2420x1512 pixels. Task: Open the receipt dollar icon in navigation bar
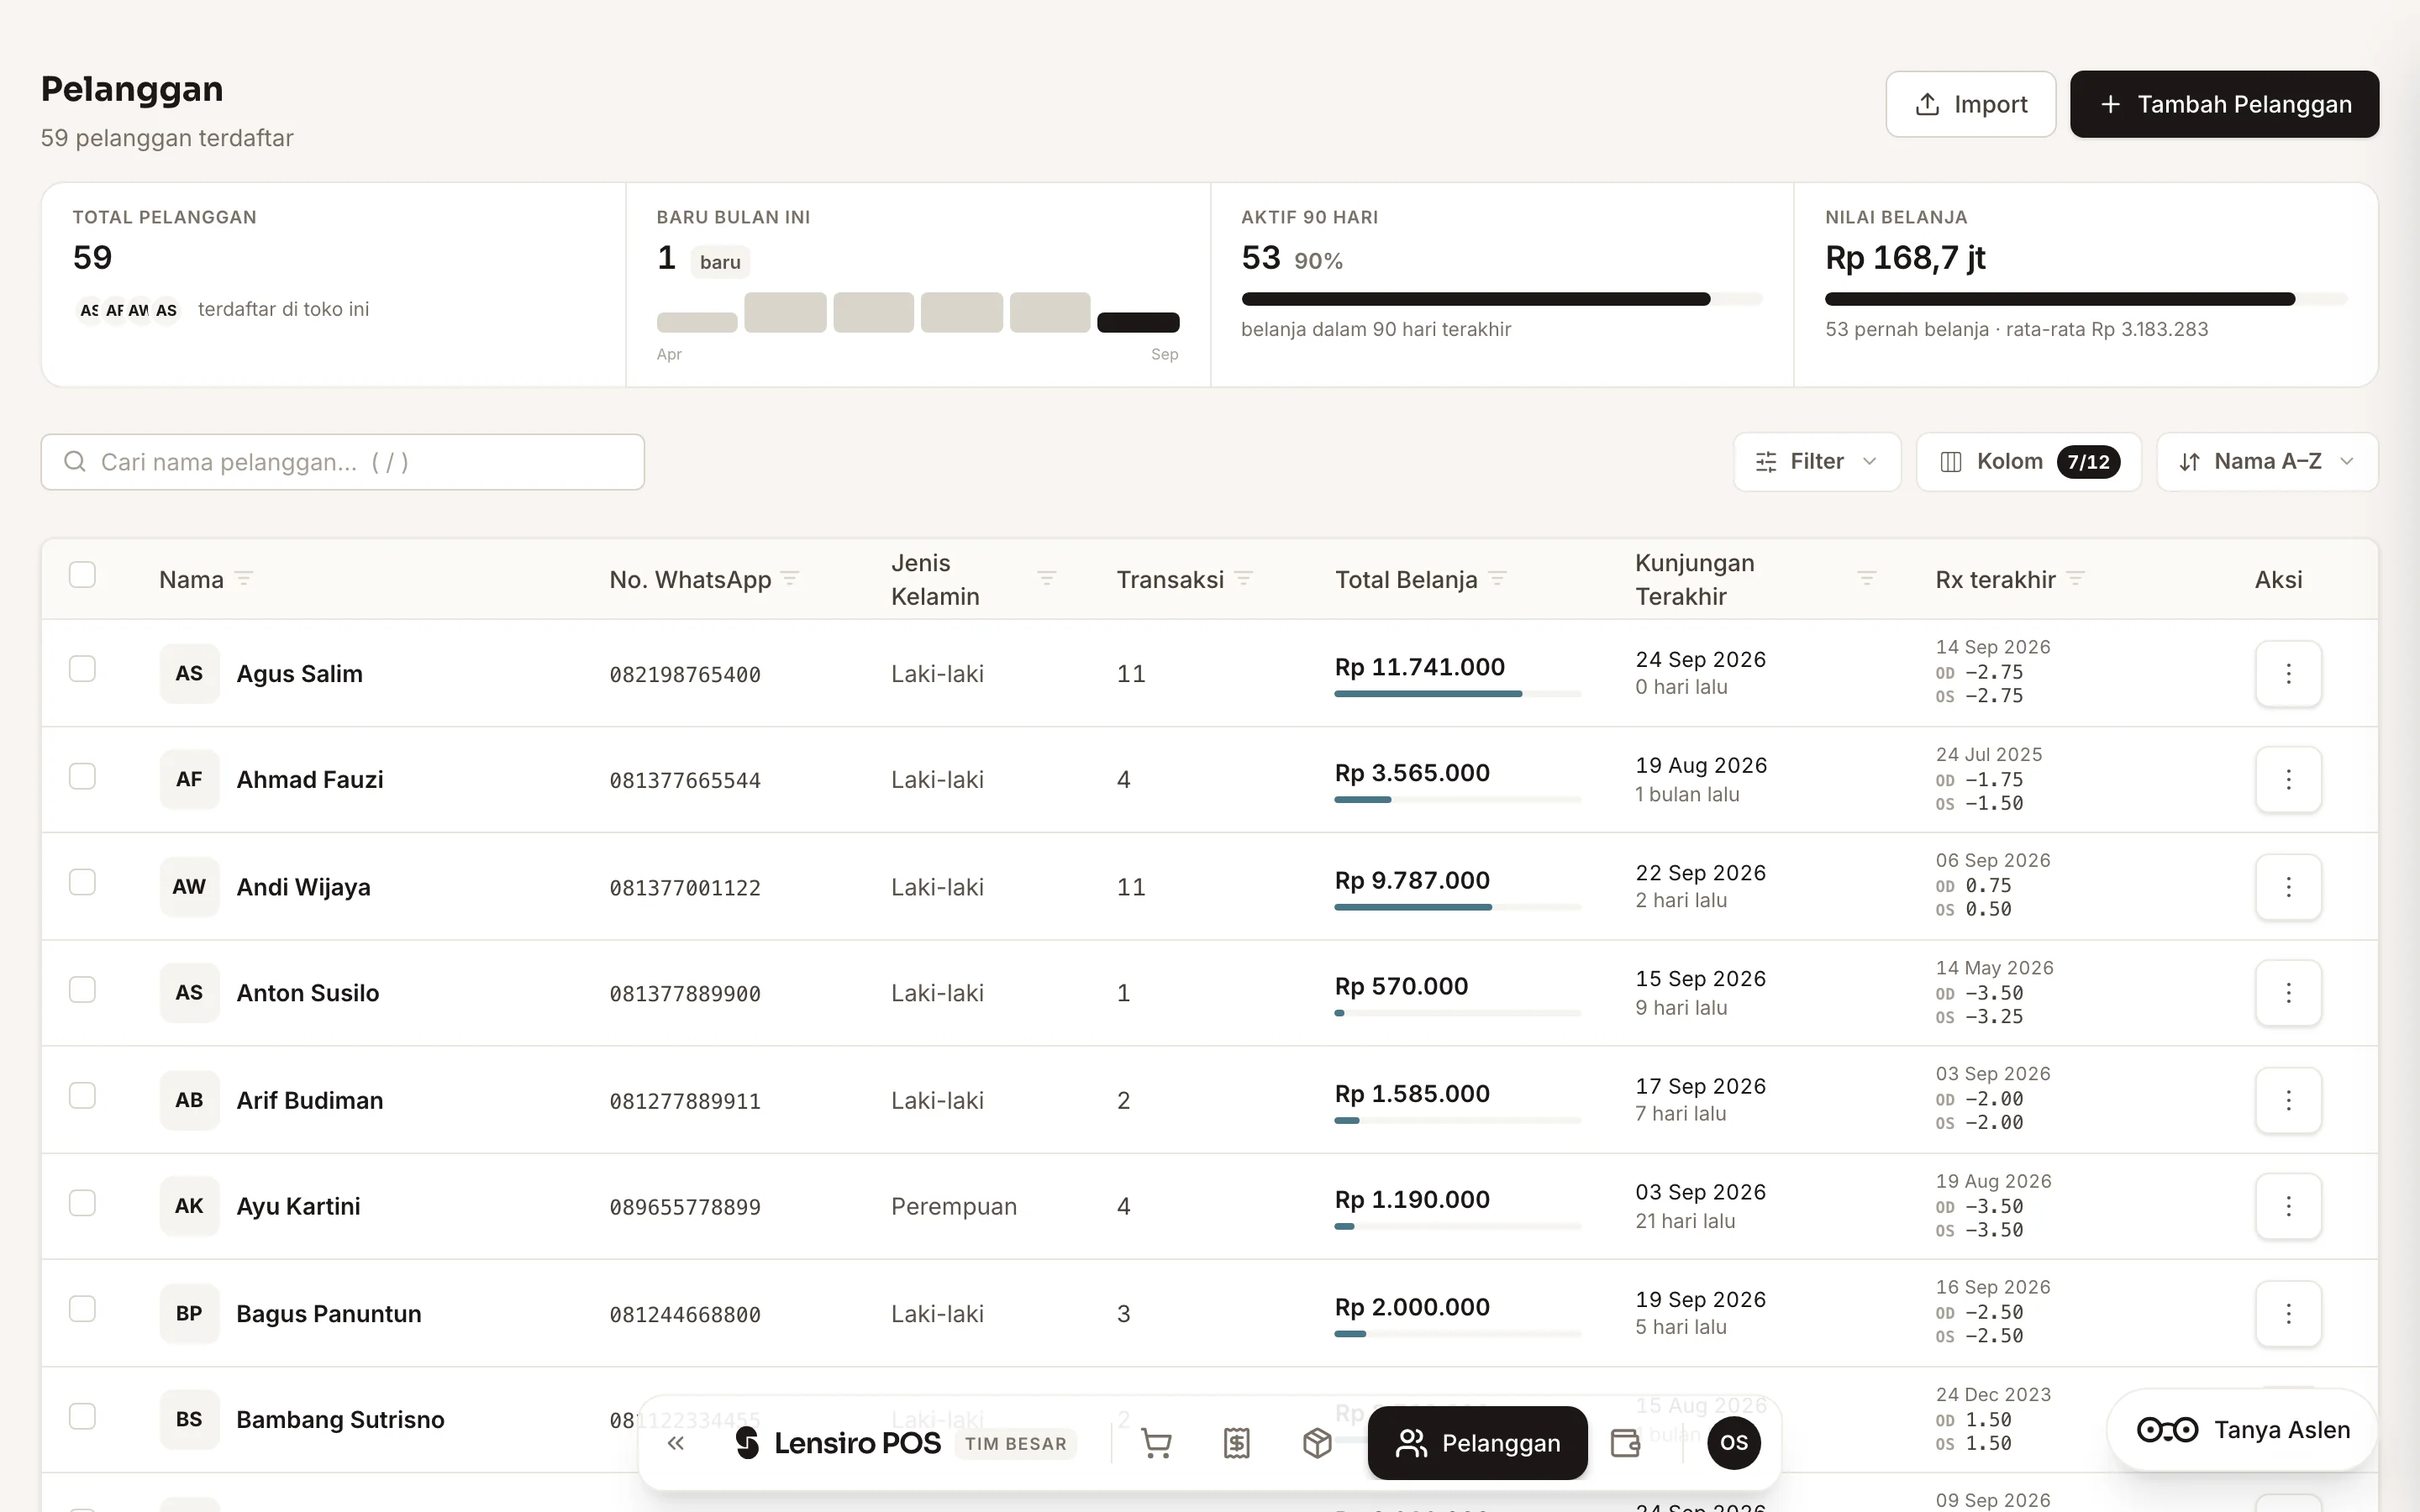point(1236,1443)
